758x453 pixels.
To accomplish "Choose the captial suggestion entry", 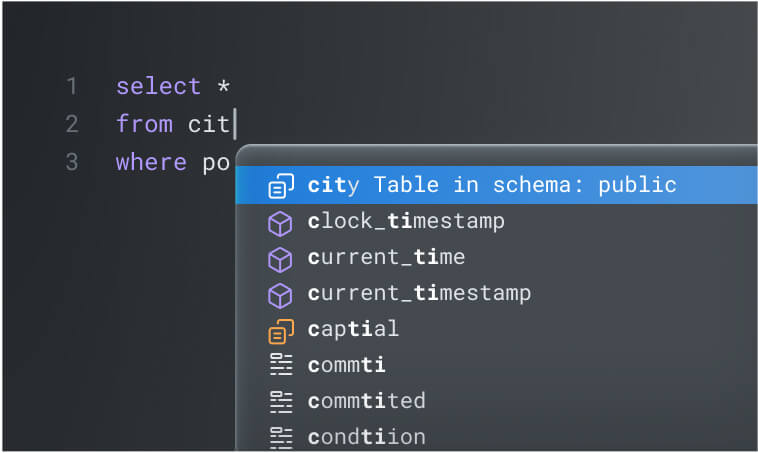I will coord(353,329).
